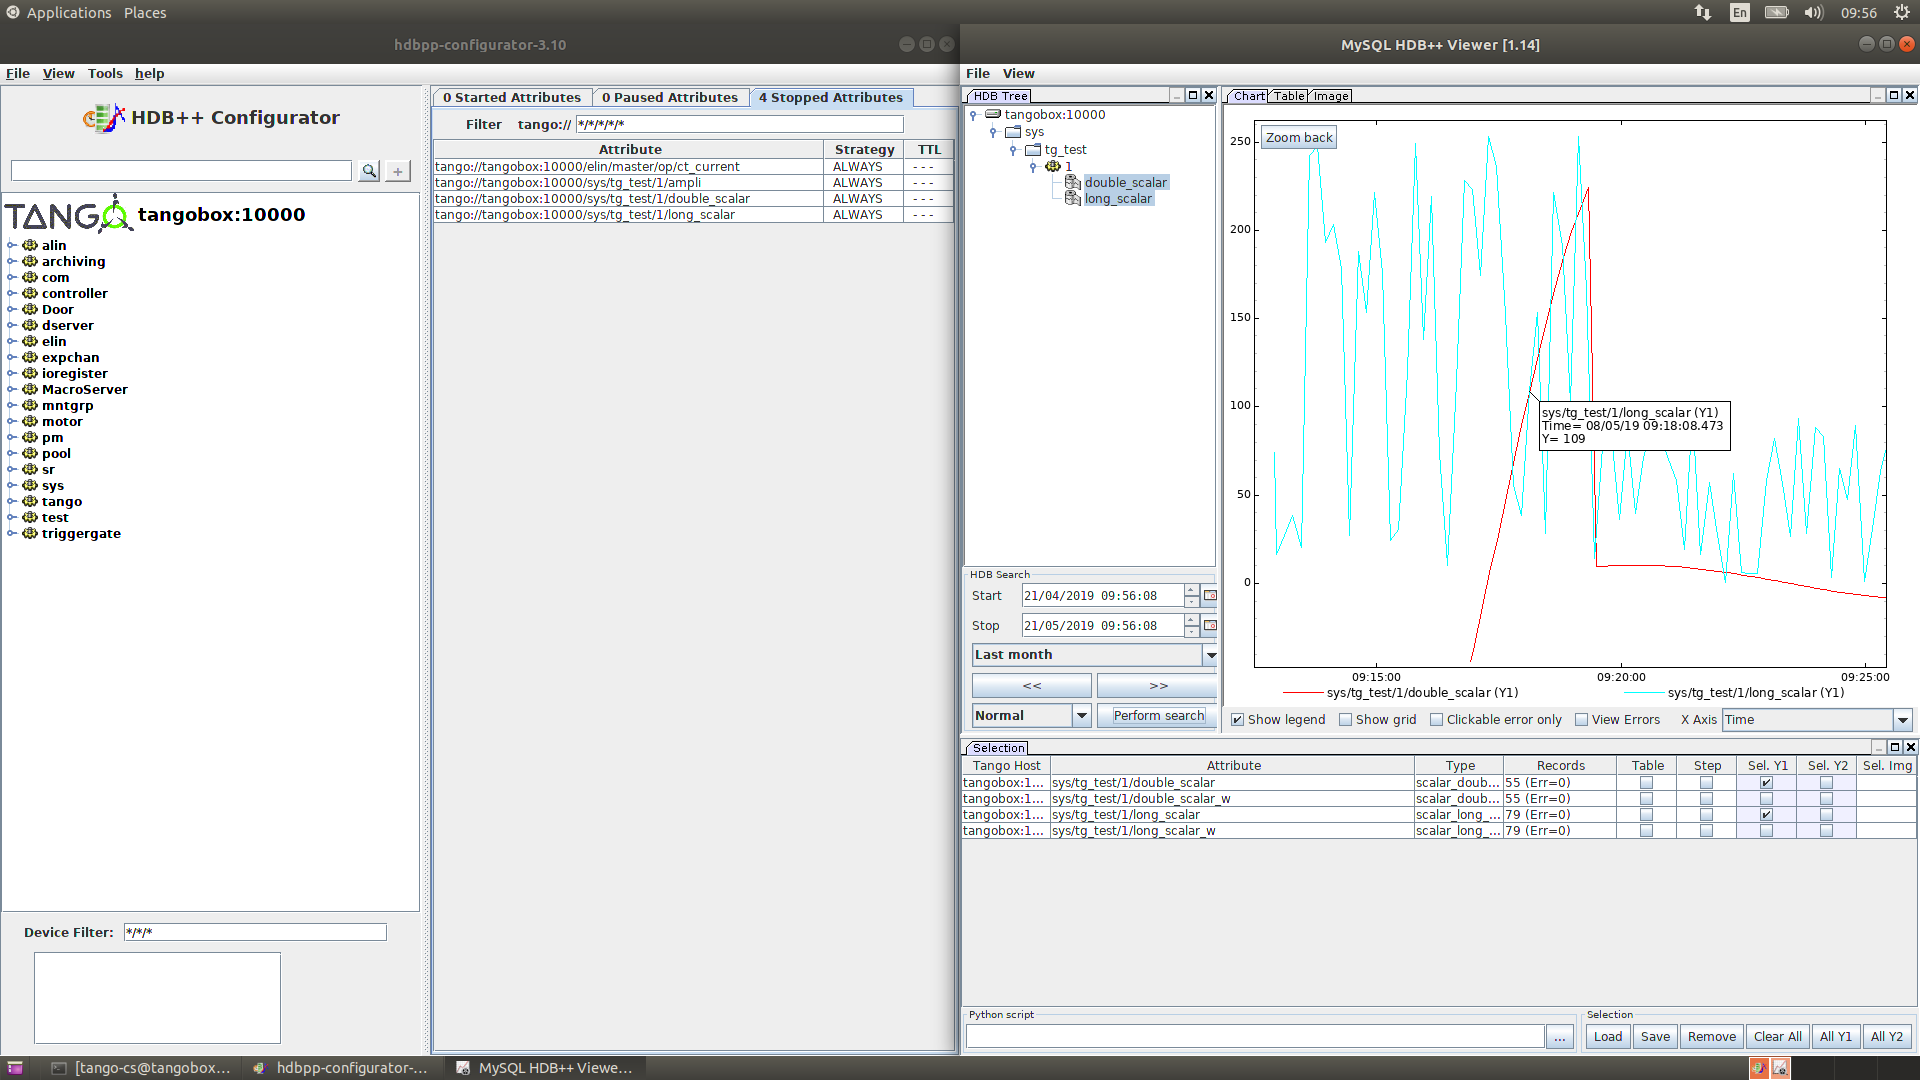The height and width of the screenshot is (1080, 1920).
Task: Check Table box for double_scalar_w row
Action: (1646, 799)
